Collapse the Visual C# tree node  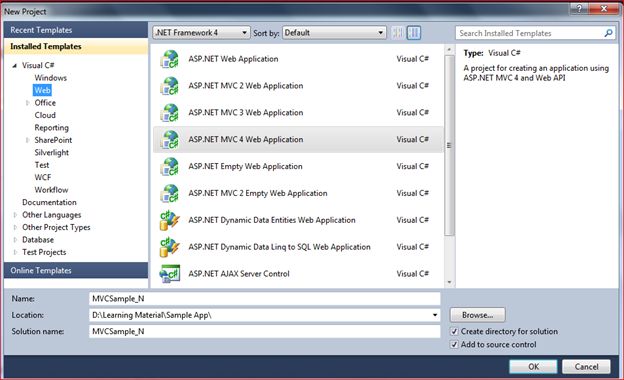pyautogui.click(x=15, y=66)
